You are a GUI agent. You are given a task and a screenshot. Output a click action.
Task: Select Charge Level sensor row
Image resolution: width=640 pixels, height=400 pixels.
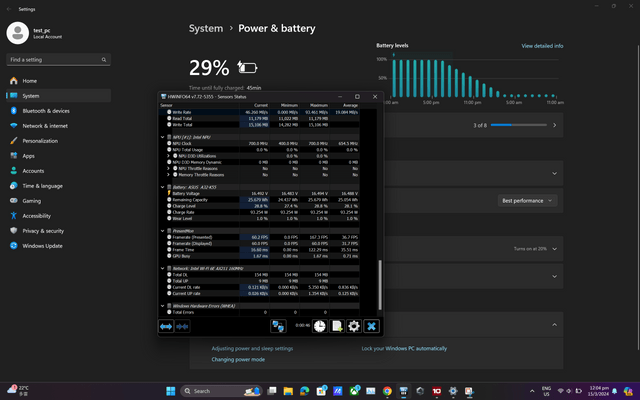(x=259, y=206)
